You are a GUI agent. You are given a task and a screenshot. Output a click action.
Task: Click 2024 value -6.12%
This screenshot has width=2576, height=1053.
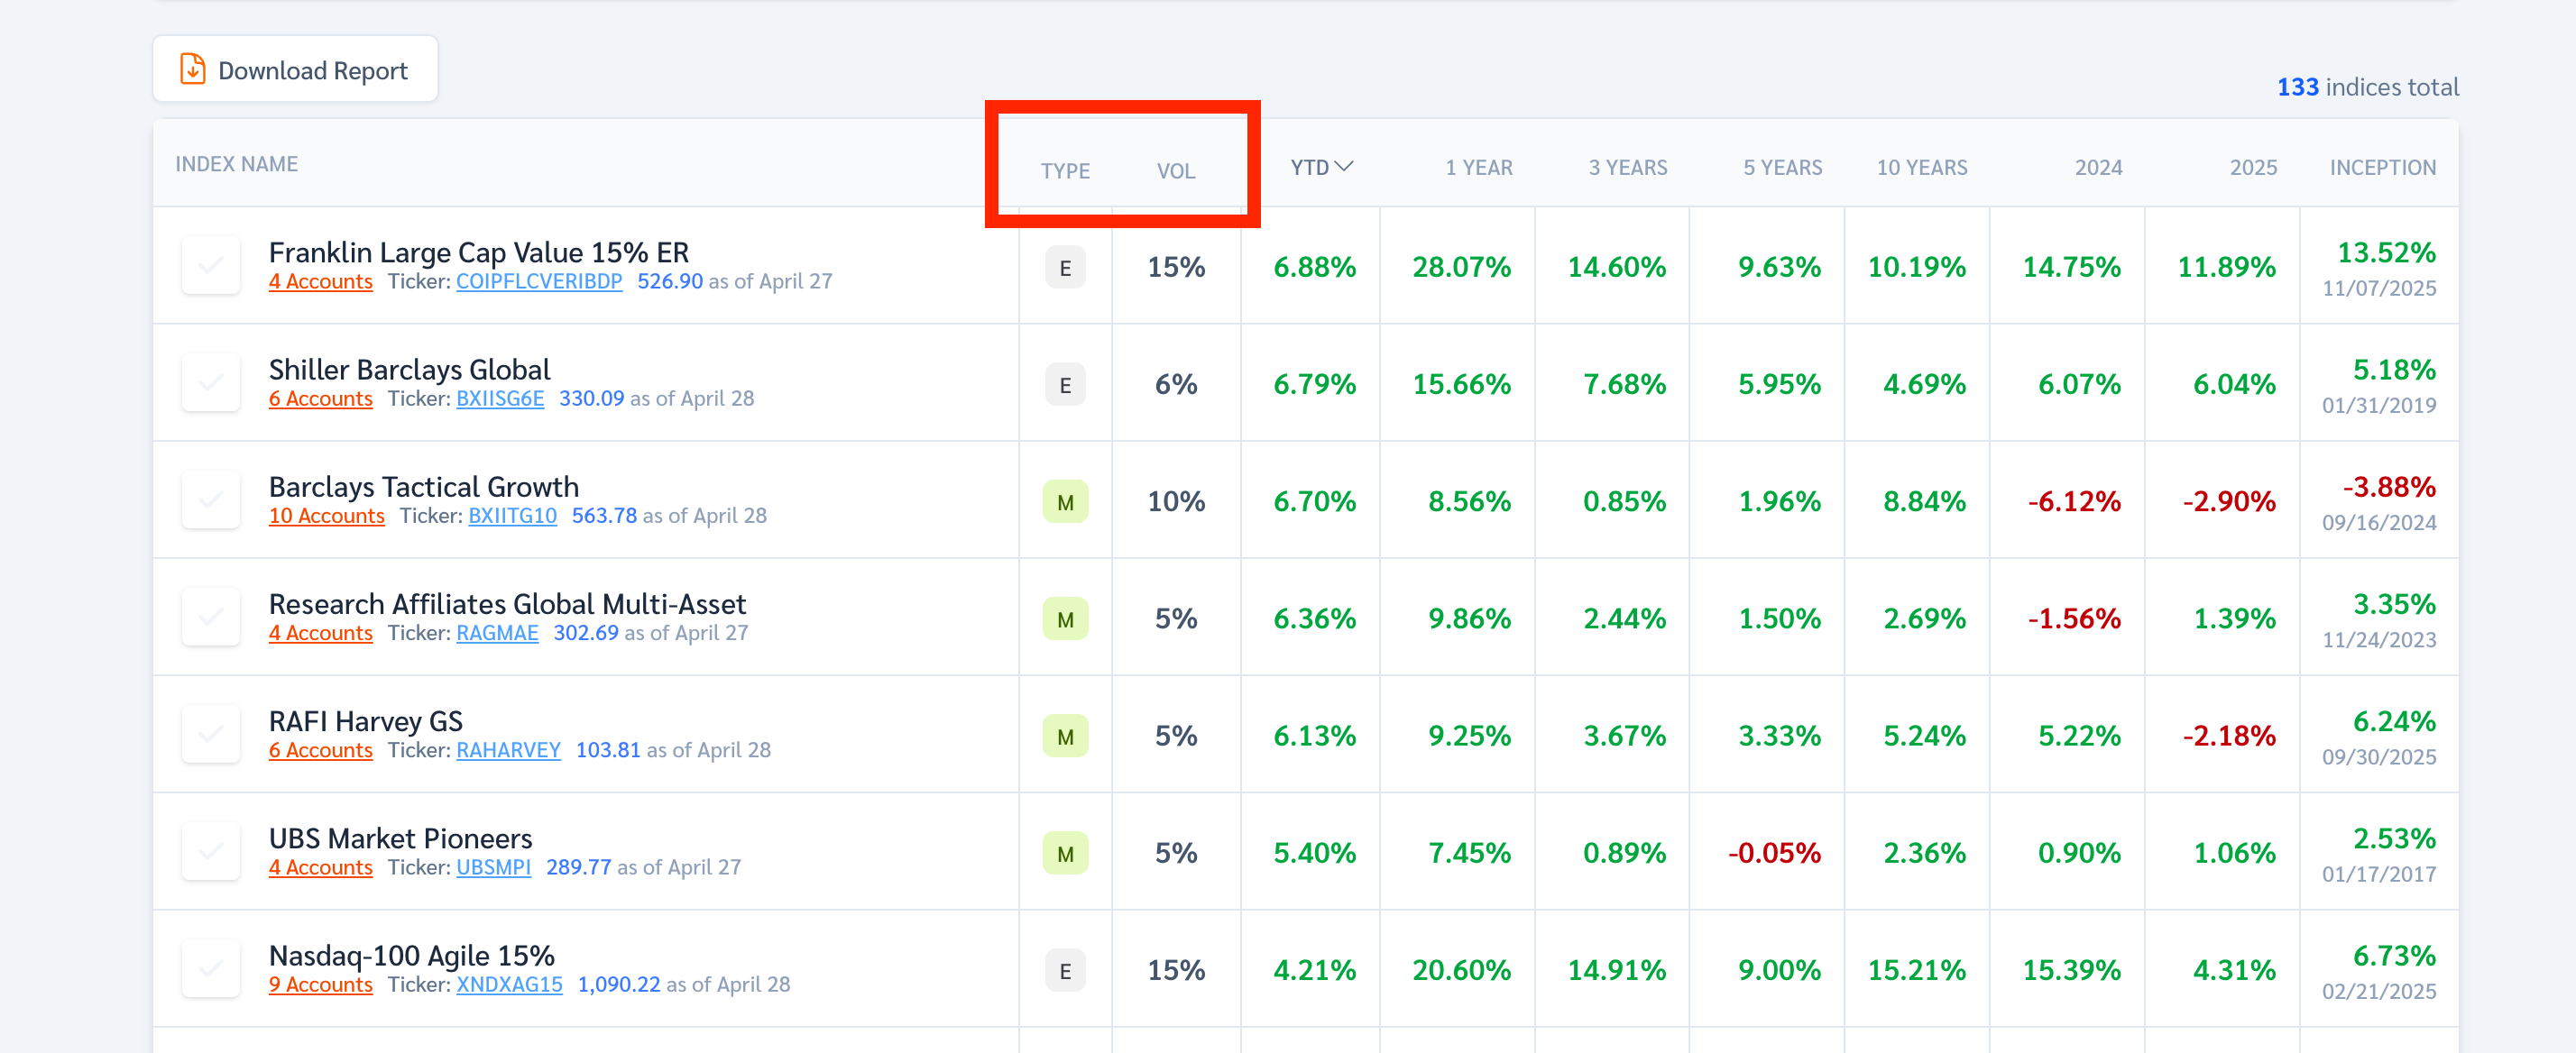pyautogui.click(x=2074, y=501)
